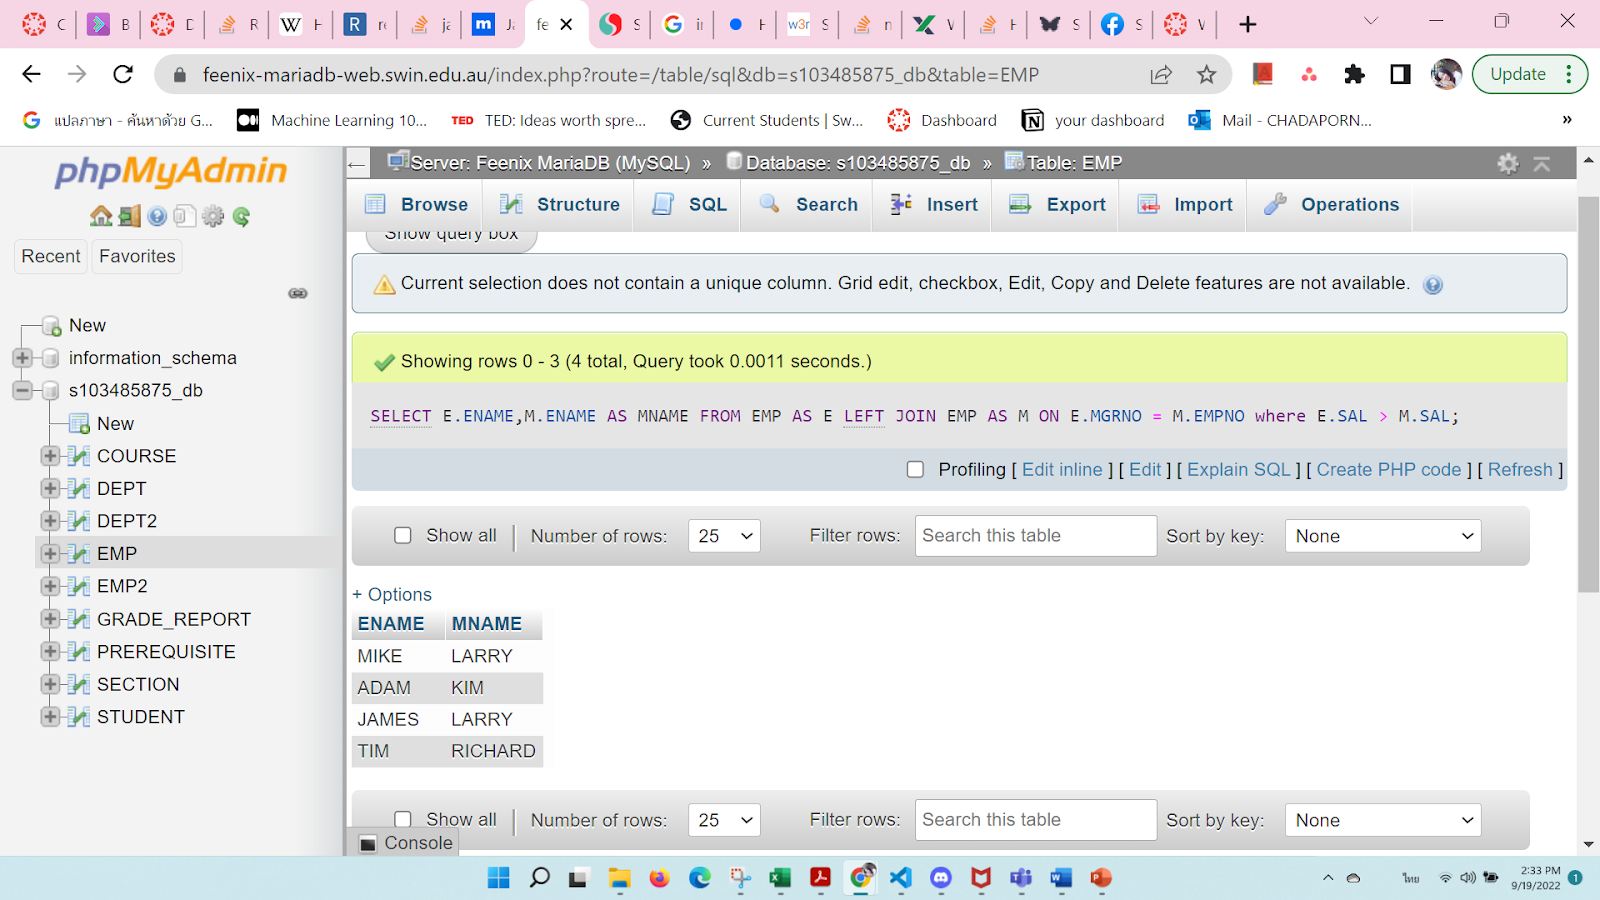Log out using the exit door icon

pos(130,216)
